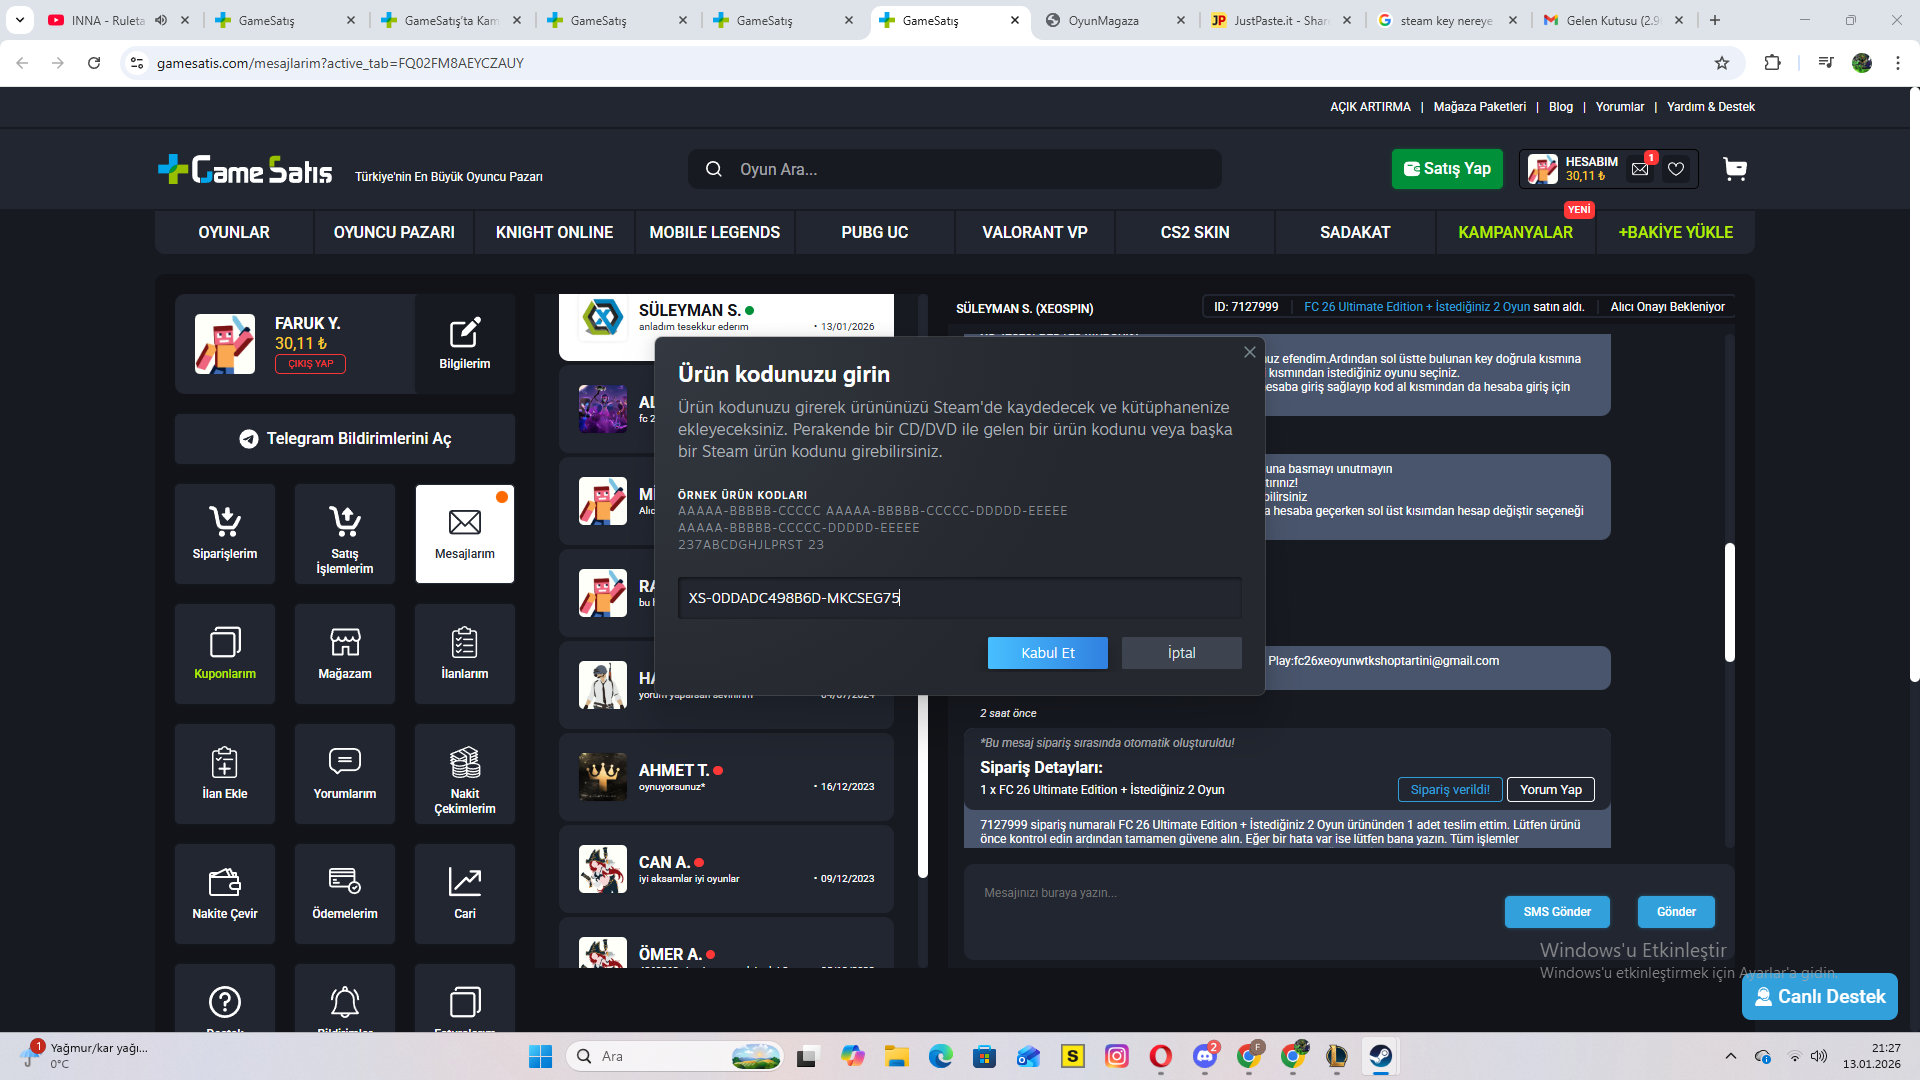
Task: Open the Mağazam store tile
Action: click(345, 654)
